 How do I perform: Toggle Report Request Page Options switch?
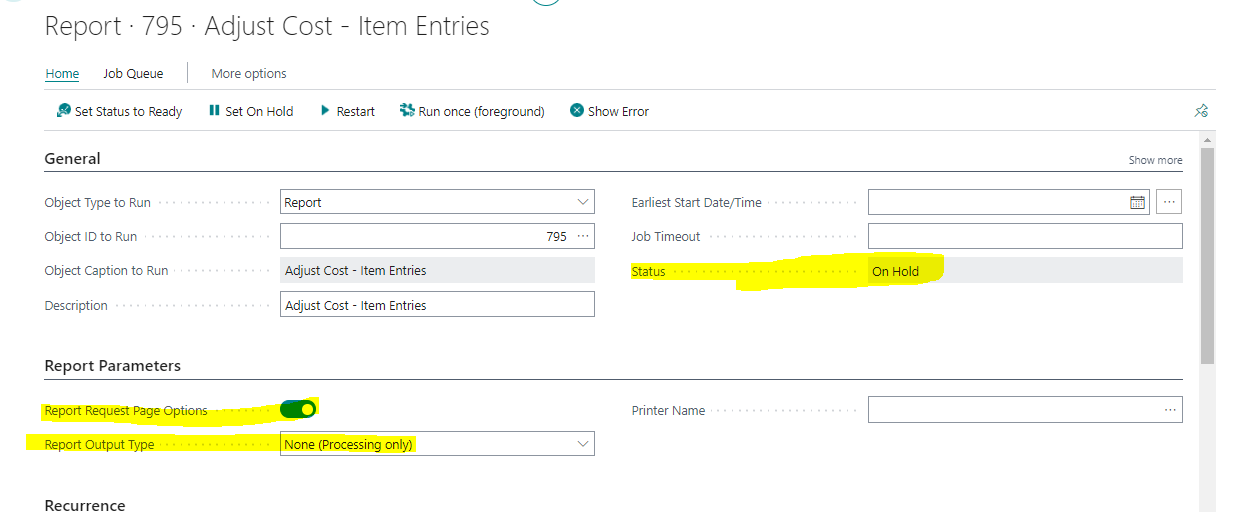[298, 409]
